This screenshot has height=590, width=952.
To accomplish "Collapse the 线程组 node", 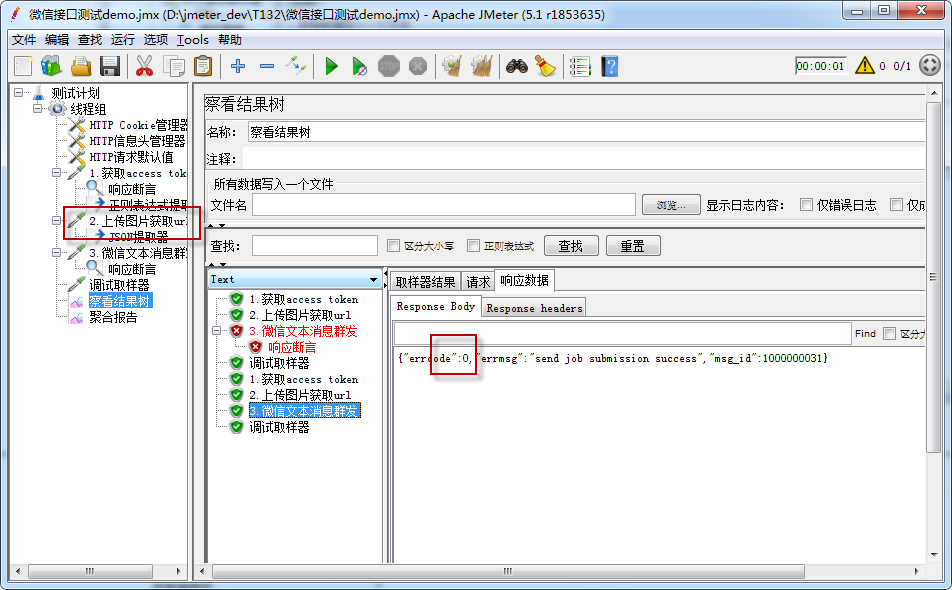I will click(38, 109).
